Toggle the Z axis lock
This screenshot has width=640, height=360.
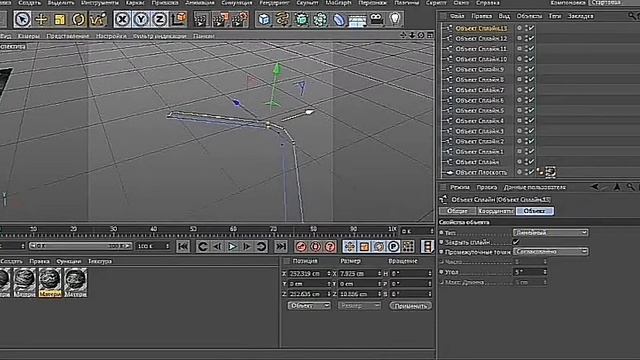pos(160,19)
